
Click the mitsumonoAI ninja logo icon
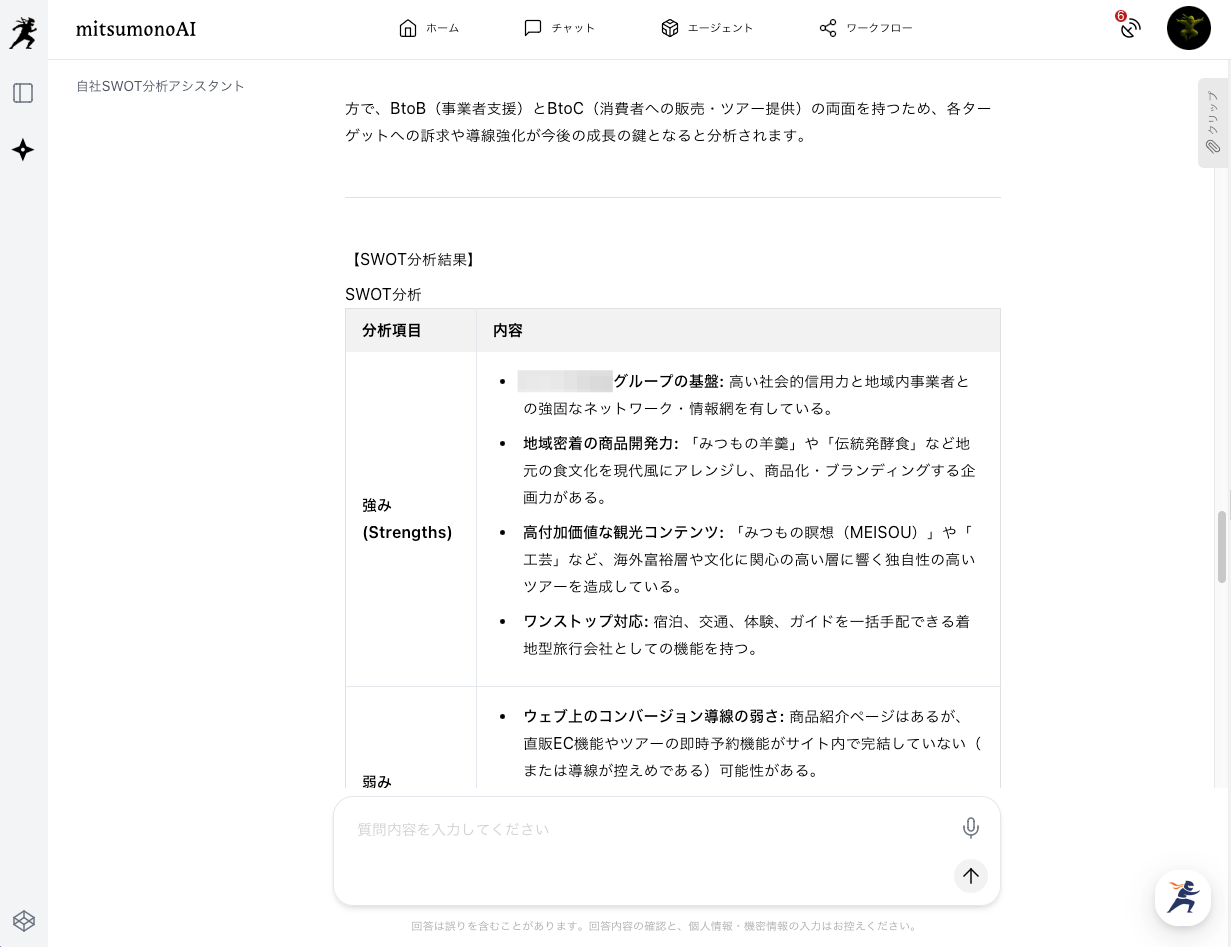[23, 30]
